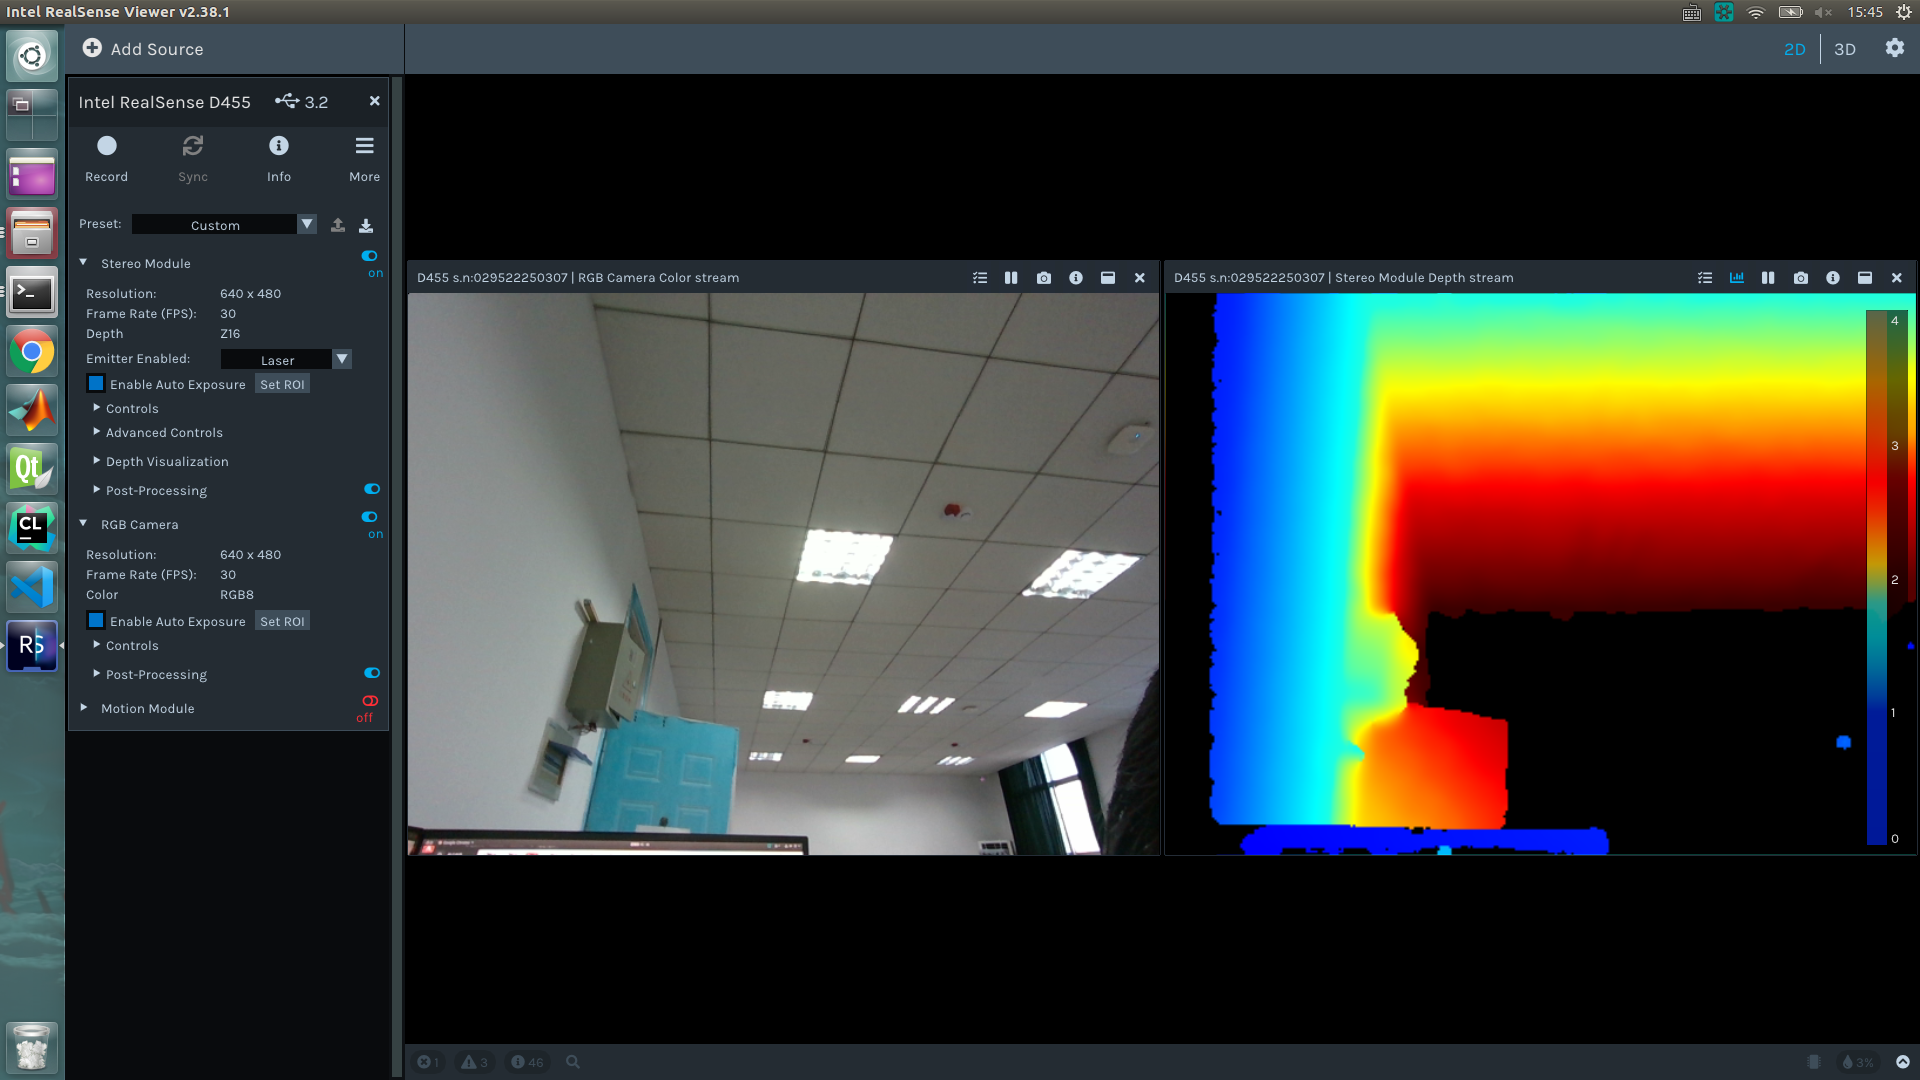Click the Add Source plus icon
Screen dimensions: 1920x1080
click(92, 48)
